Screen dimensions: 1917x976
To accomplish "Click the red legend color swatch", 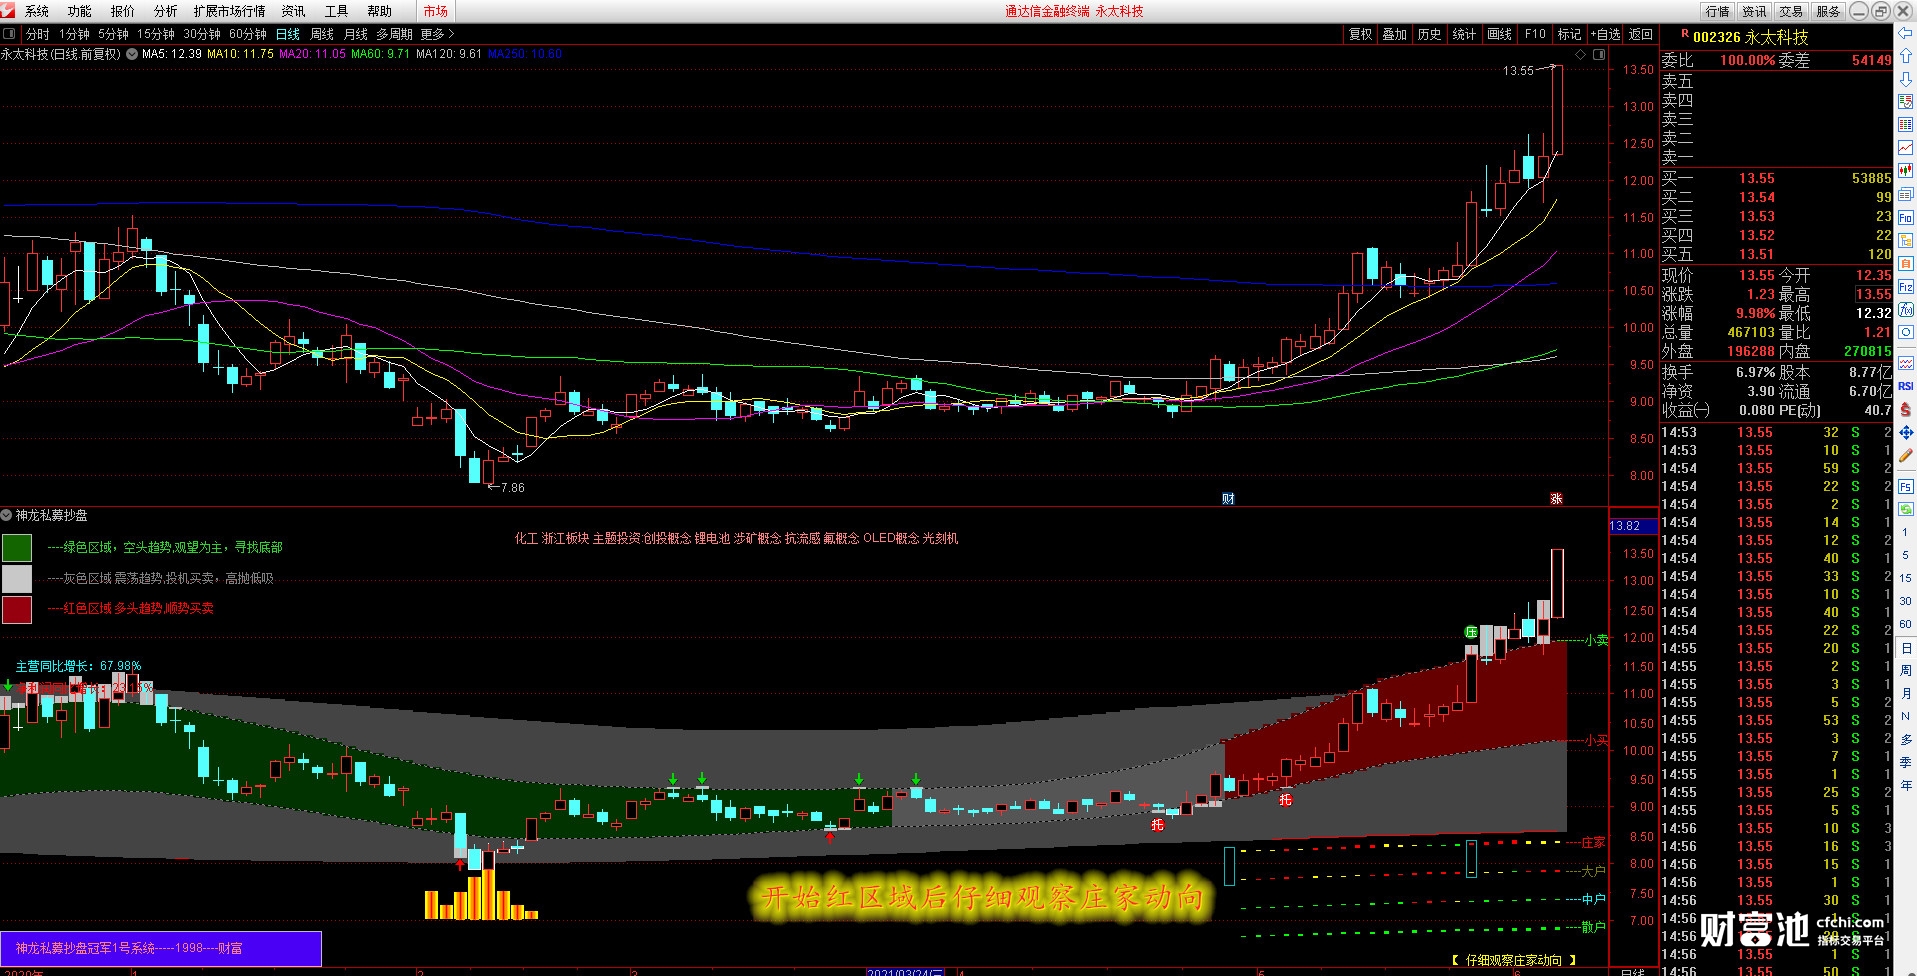I will pyautogui.click(x=17, y=609).
